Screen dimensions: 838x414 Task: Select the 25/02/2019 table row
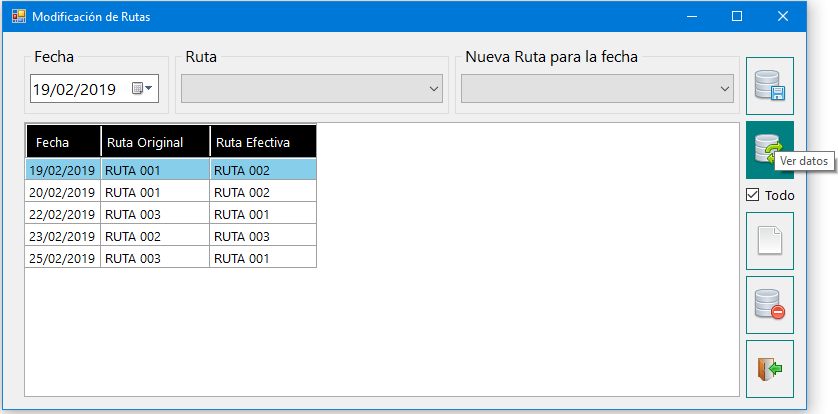point(170,259)
